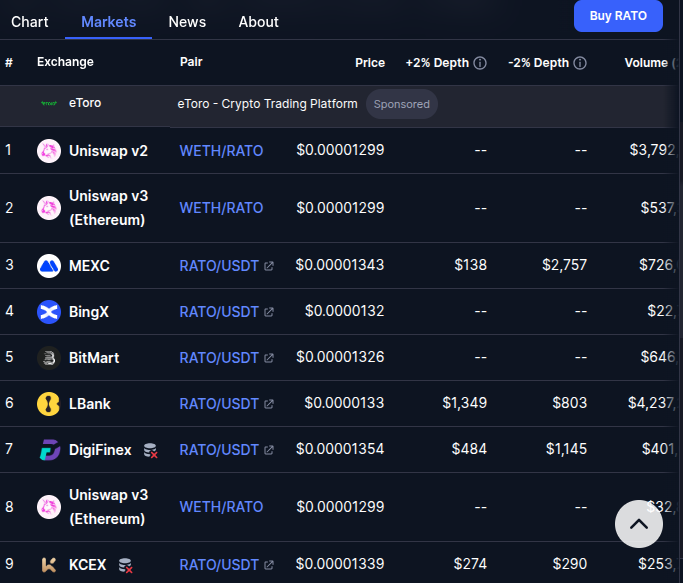
Task: Open the KCEX RATO/USDT pair link
Action: [219, 565]
